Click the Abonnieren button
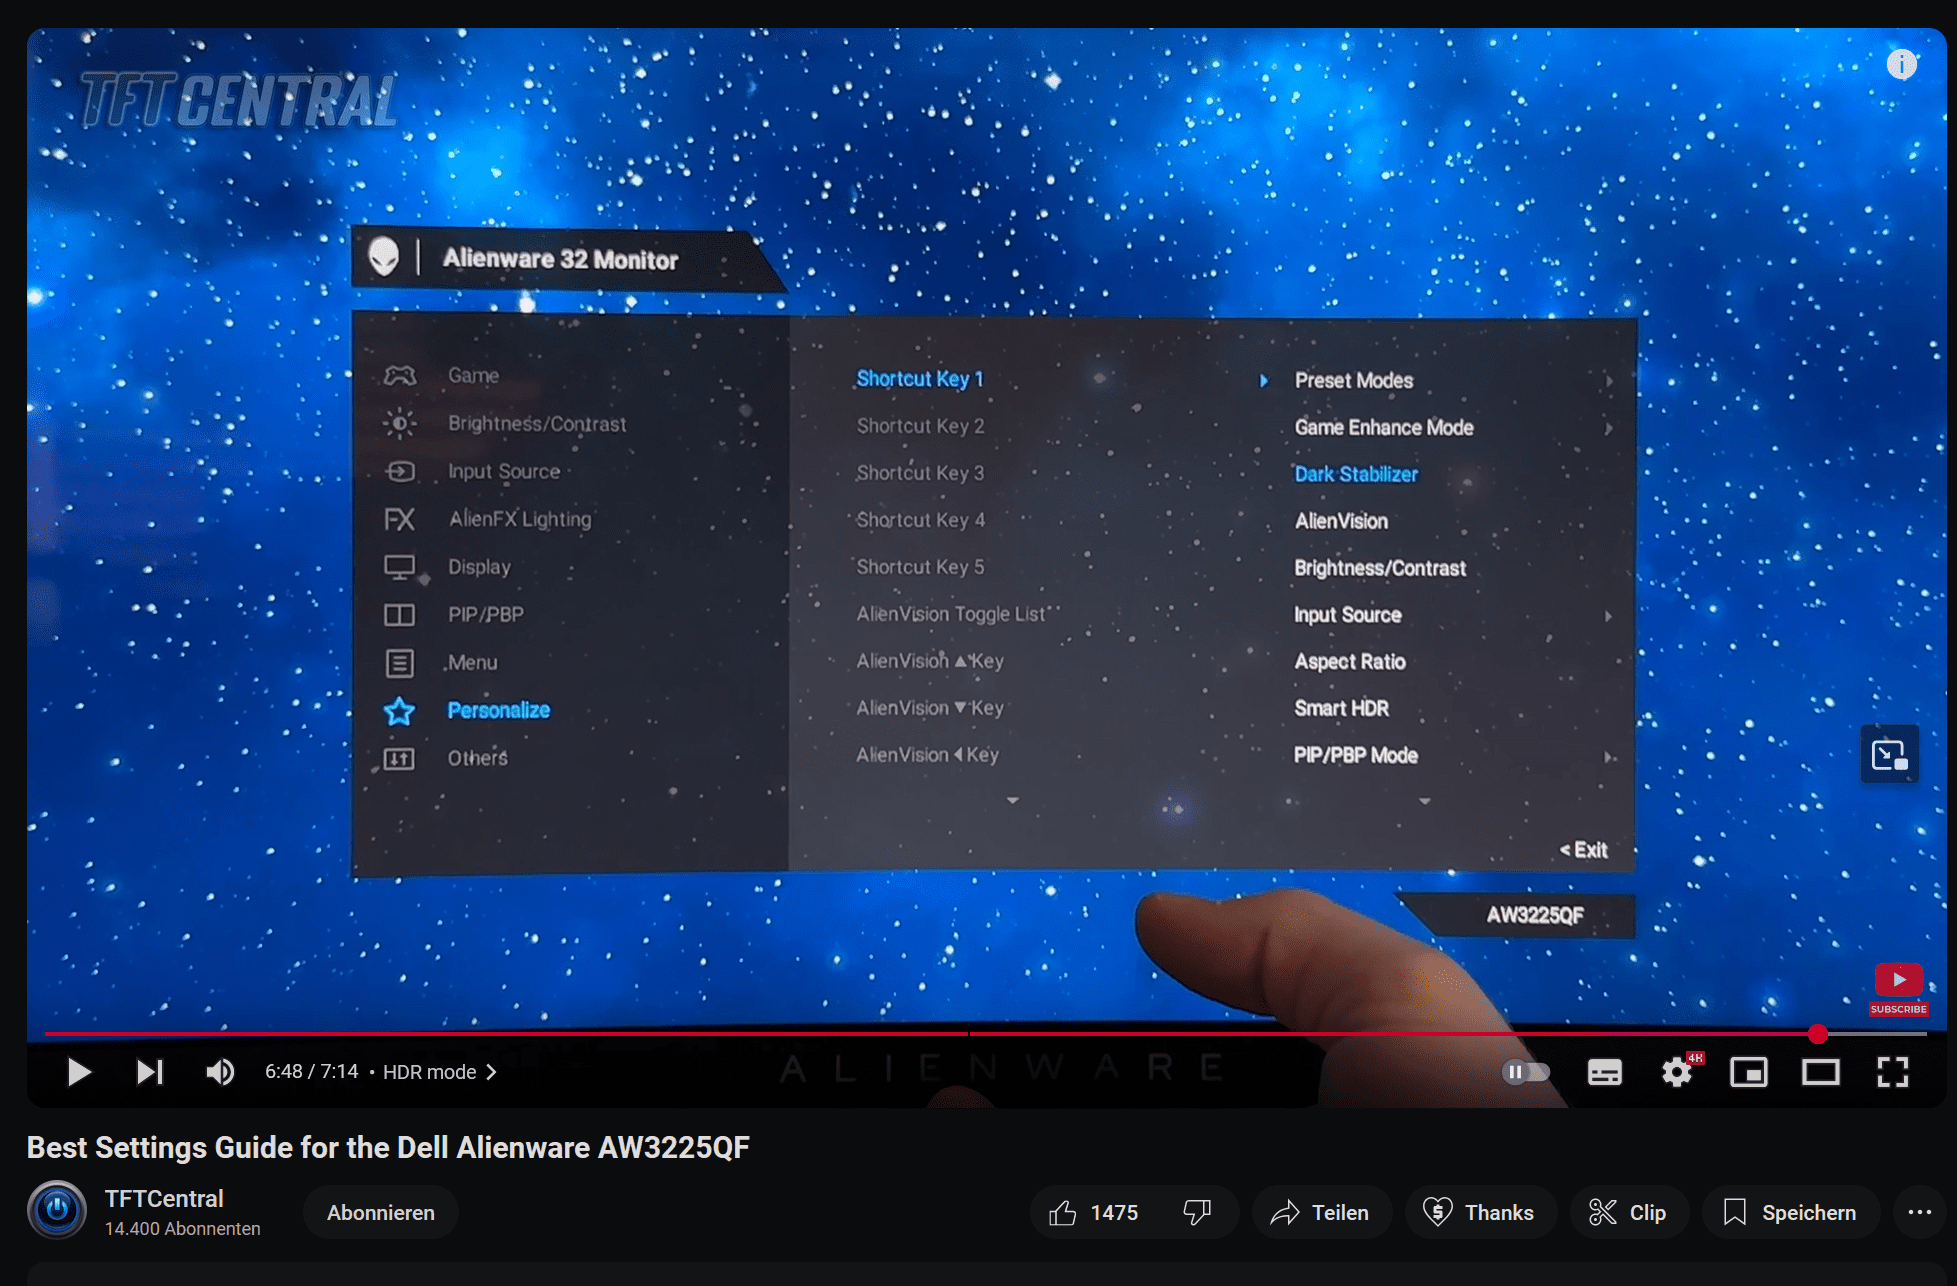This screenshot has width=1957, height=1286. pyautogui.click(x=381, y=1212)
